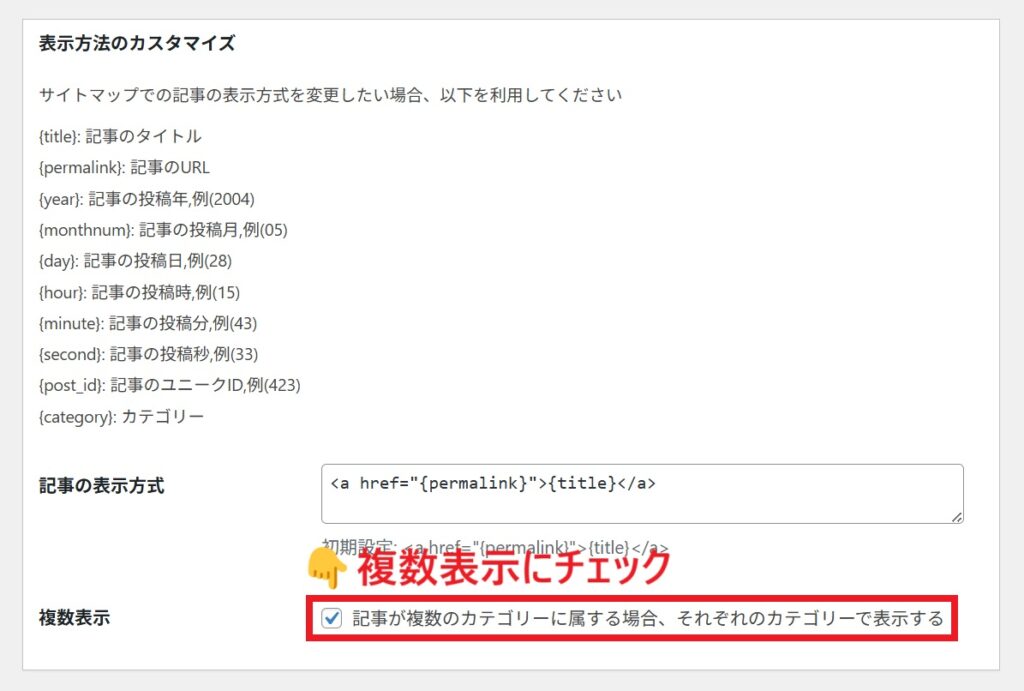Click the {year}: 記事の投稿年 line
Screen dimensions: 1024x691
tap(146, 199)
